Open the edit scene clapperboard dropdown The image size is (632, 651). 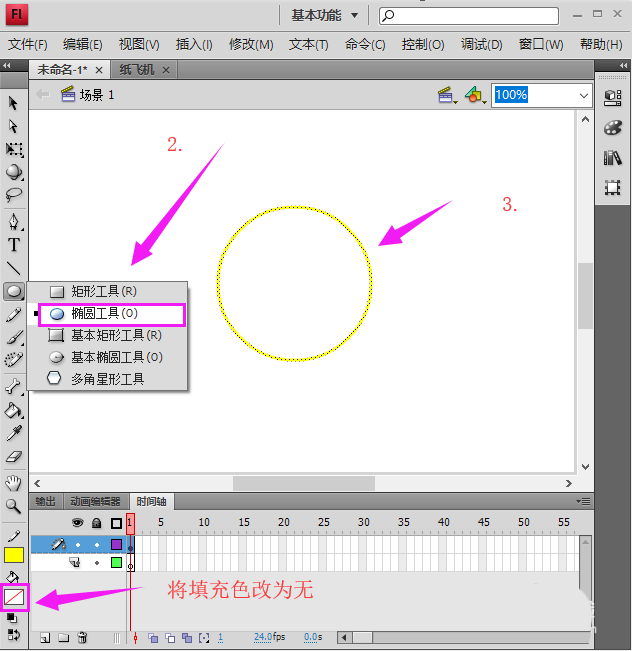[x=447, y=95]
